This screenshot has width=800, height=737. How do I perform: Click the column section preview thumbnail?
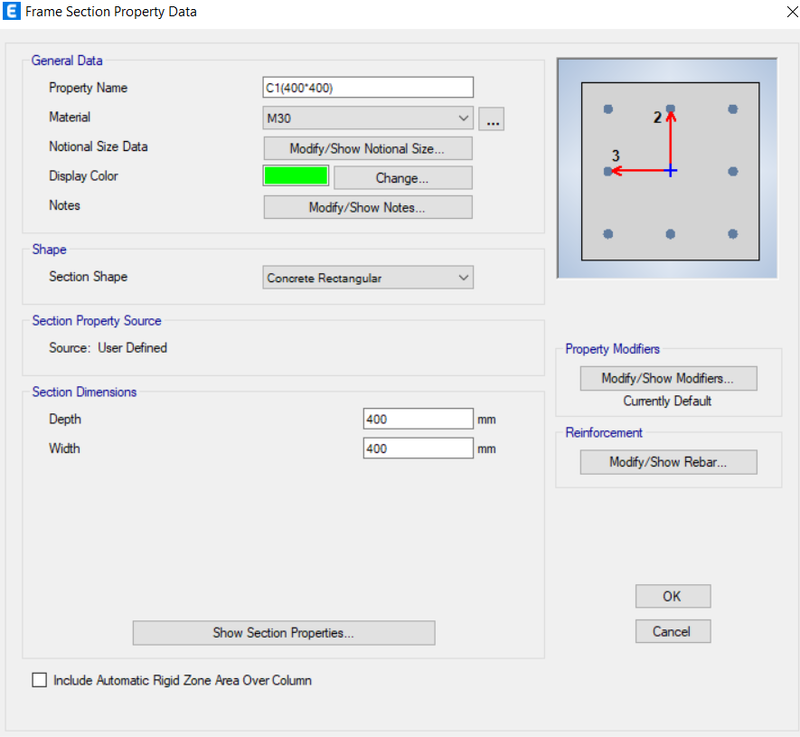[667, 168]
